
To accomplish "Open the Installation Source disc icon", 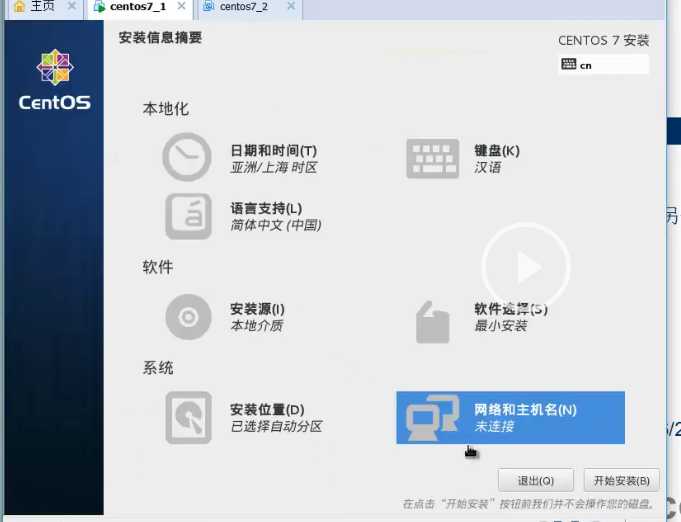I will 188,317.
